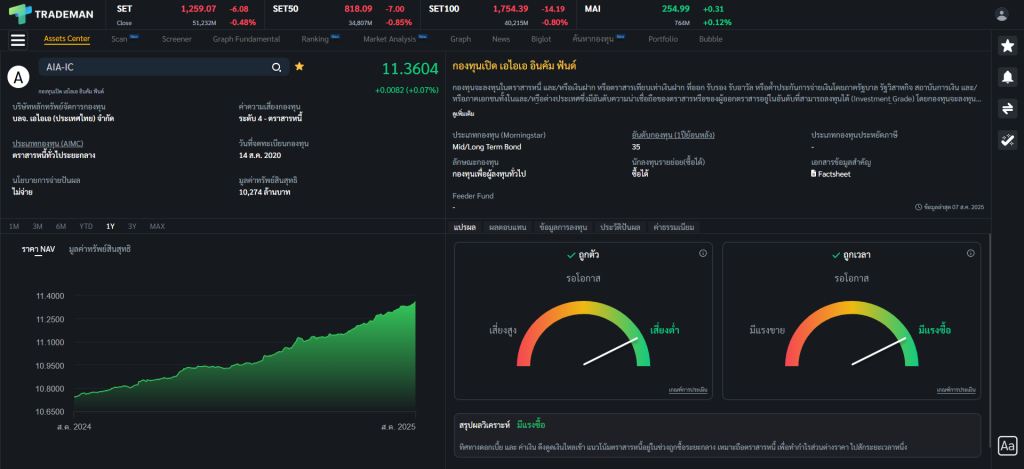The image size is (1024, 469).
Task: Click the yellow favorite star beside the search box
Action: (x=299, y=67)
